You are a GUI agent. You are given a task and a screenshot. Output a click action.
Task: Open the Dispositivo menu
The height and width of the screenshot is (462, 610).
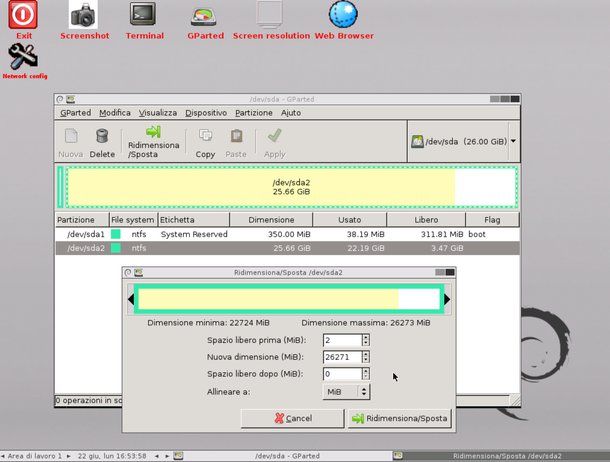pos(205,113)
